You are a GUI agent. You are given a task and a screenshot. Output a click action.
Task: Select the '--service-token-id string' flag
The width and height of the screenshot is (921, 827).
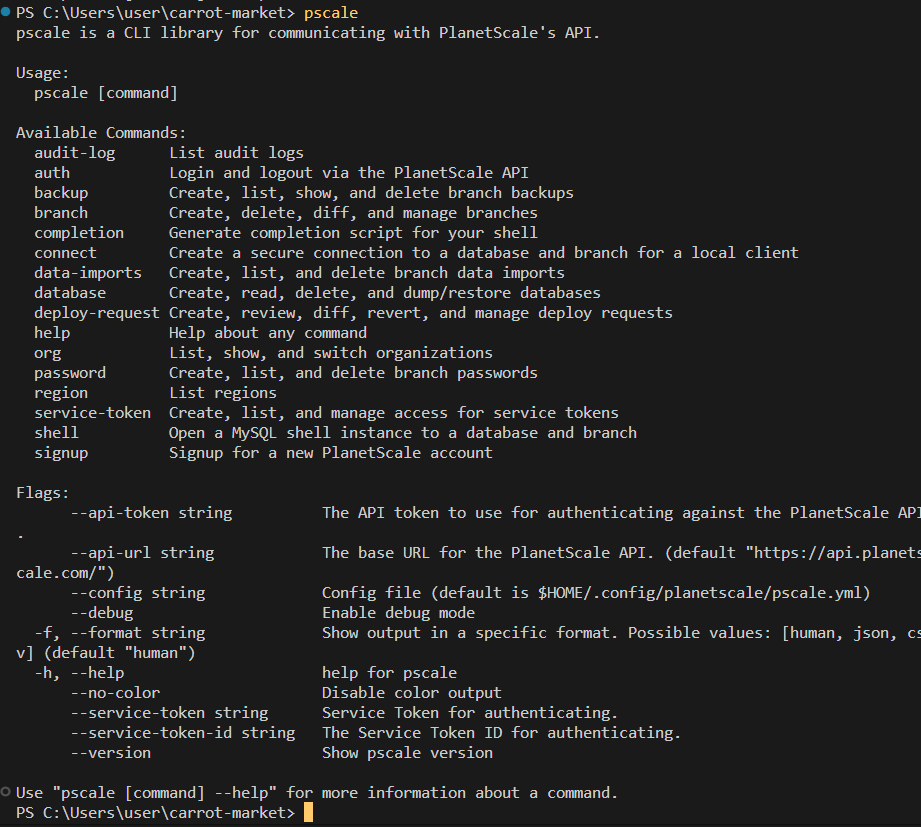point(183,733)
